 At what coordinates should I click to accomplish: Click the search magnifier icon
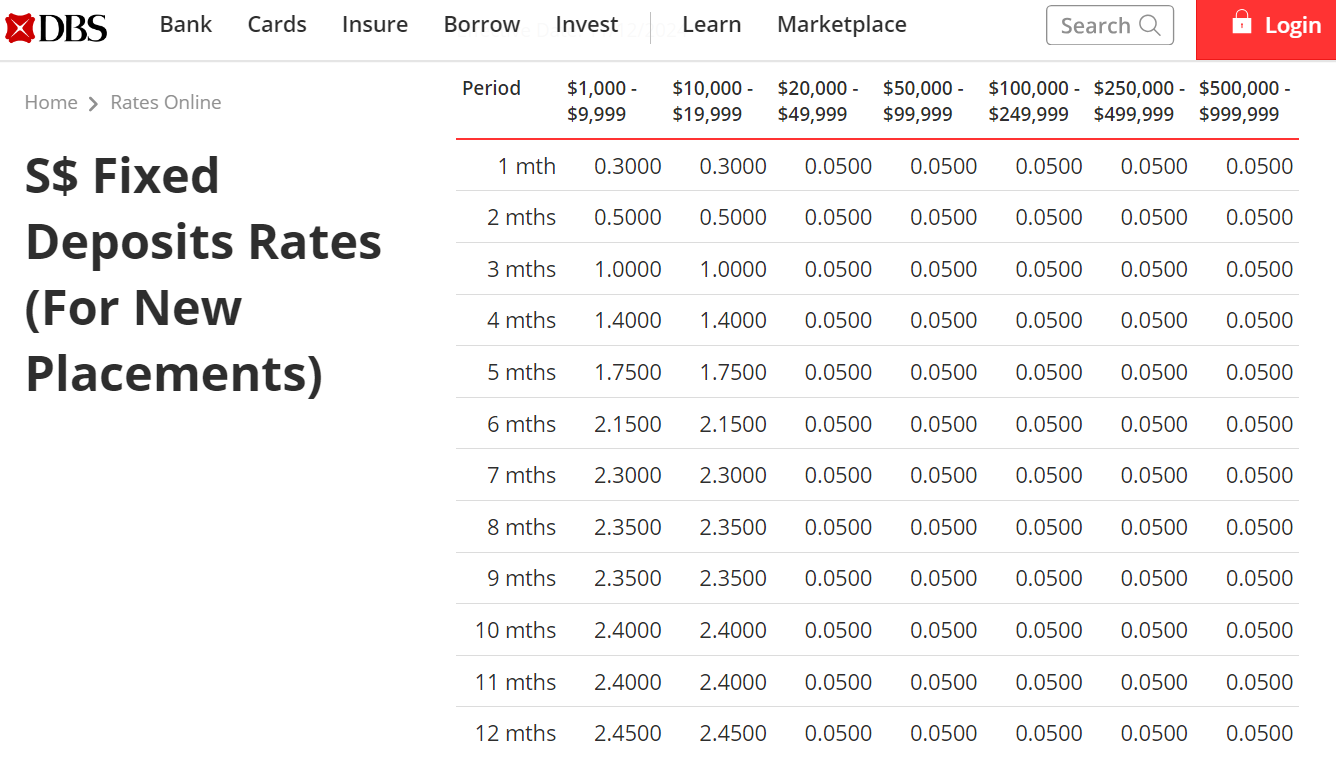1150,25
